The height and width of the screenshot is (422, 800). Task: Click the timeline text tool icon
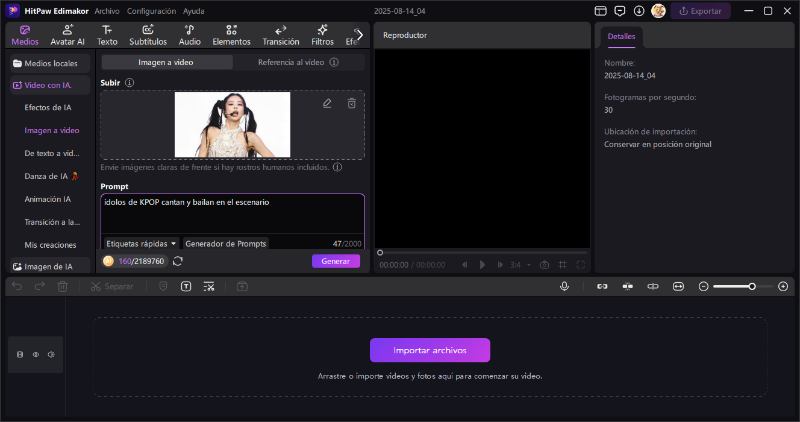tap(186, 287)
